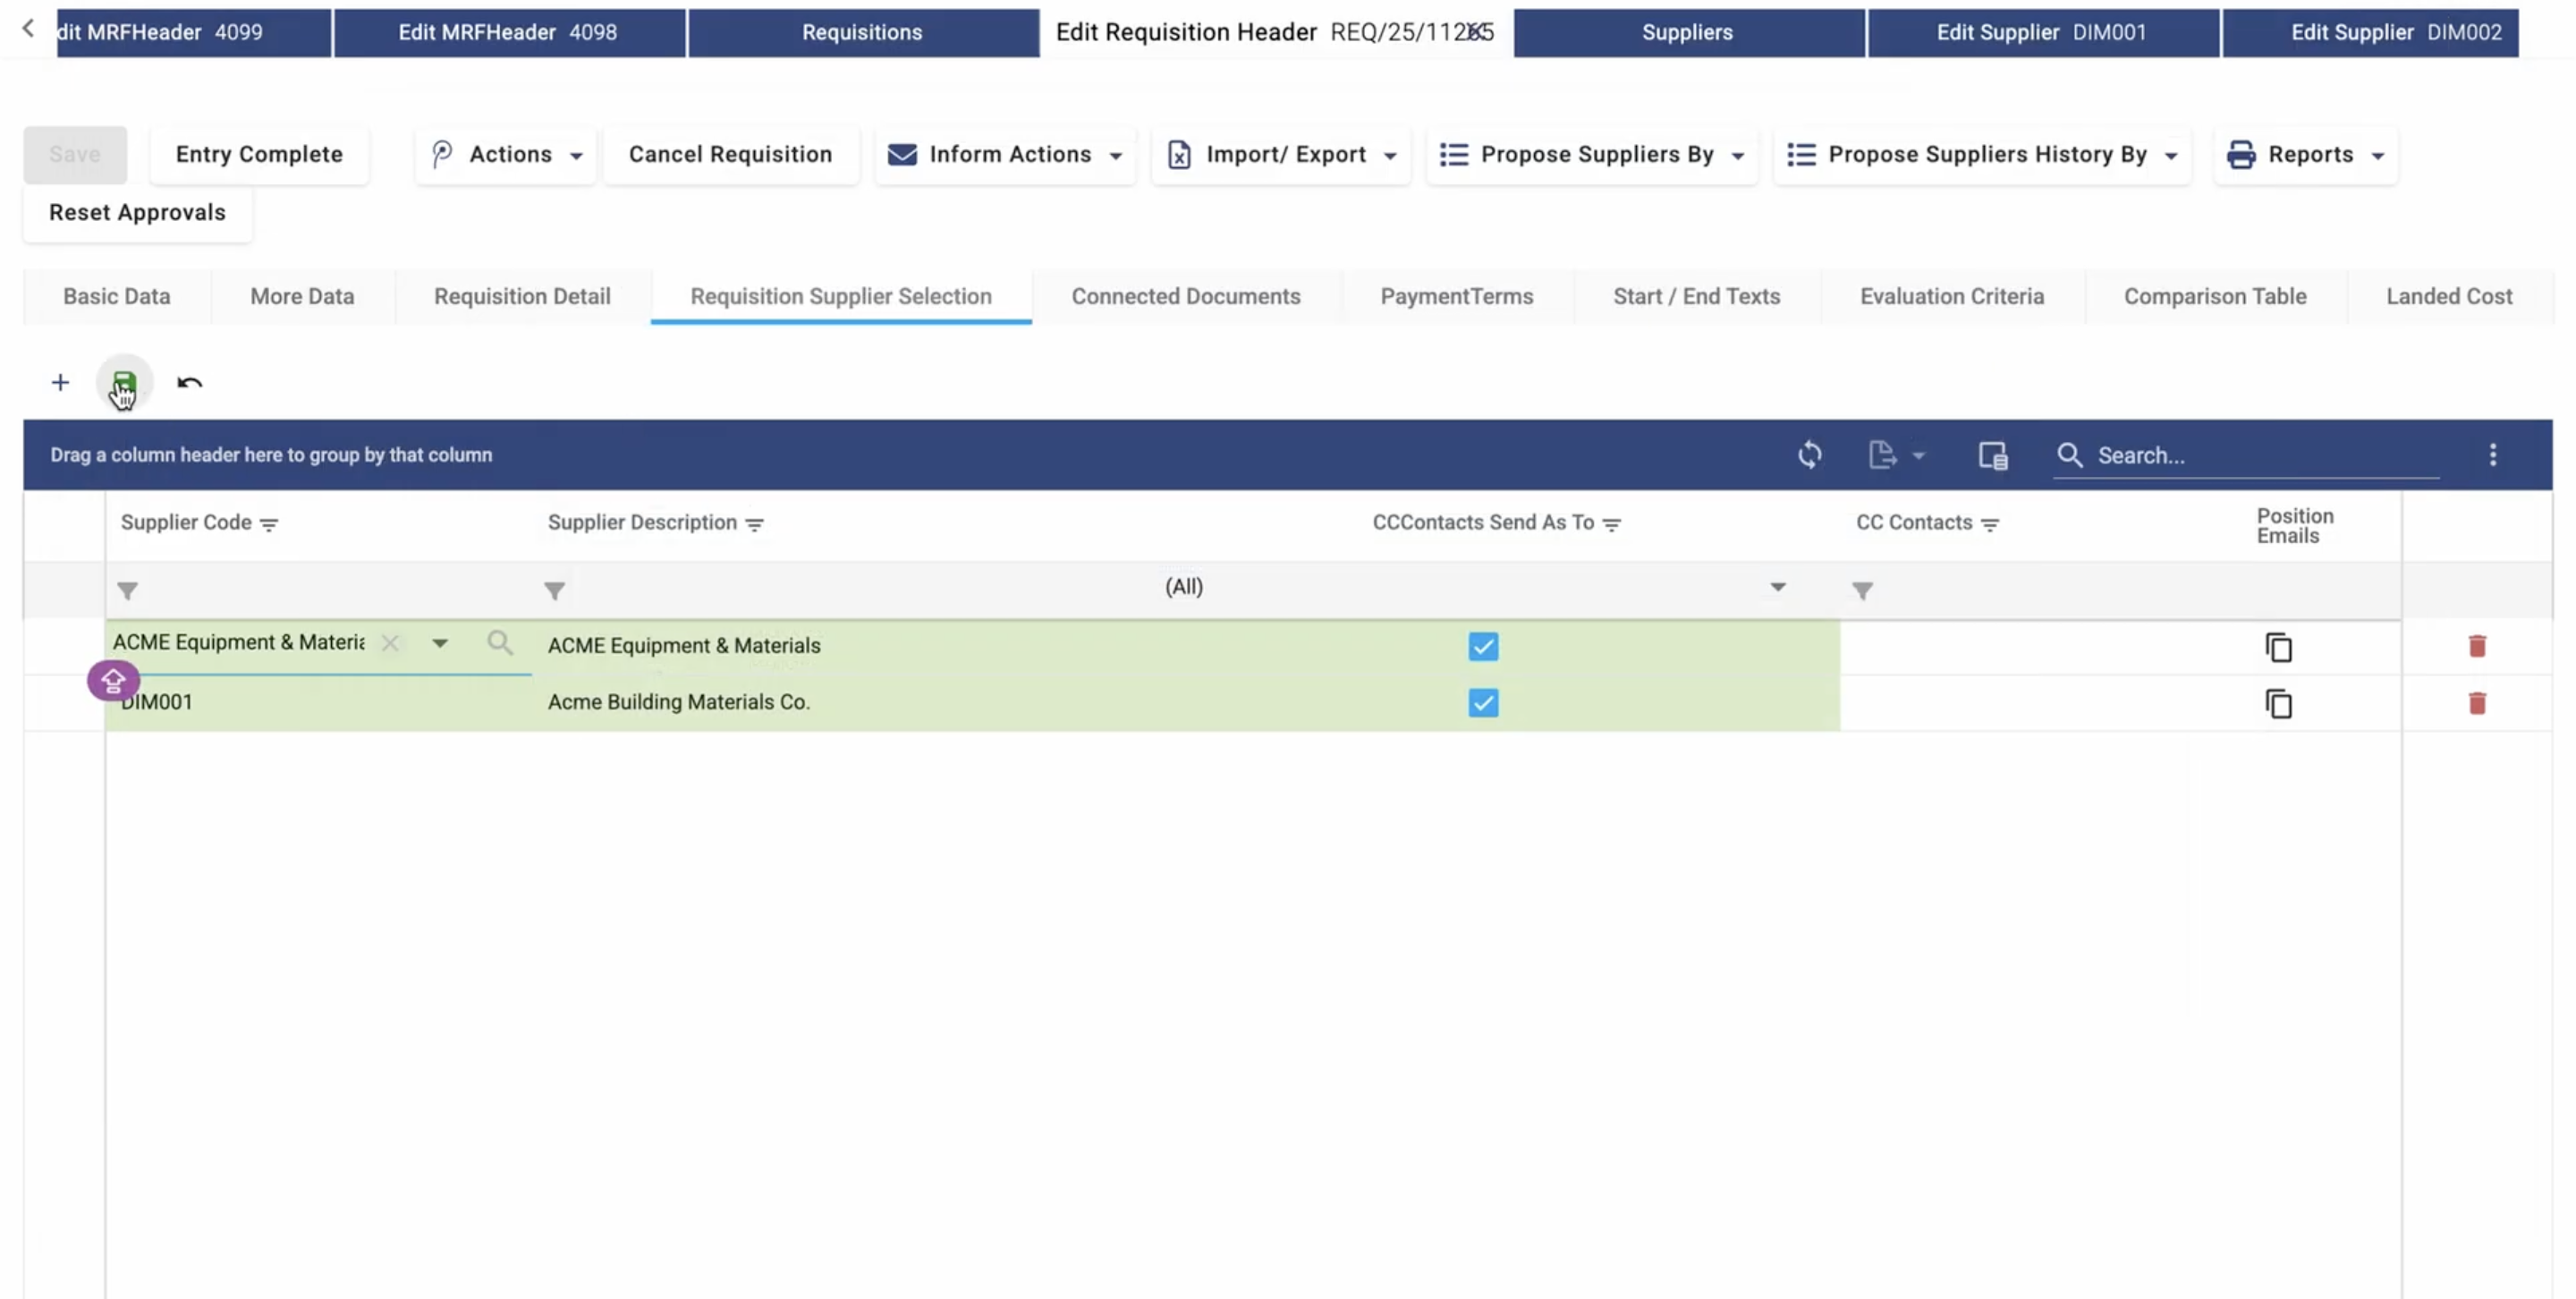Click the Entry Complete button
This screenshot has width=2576, height=1299.
[259, 155]
